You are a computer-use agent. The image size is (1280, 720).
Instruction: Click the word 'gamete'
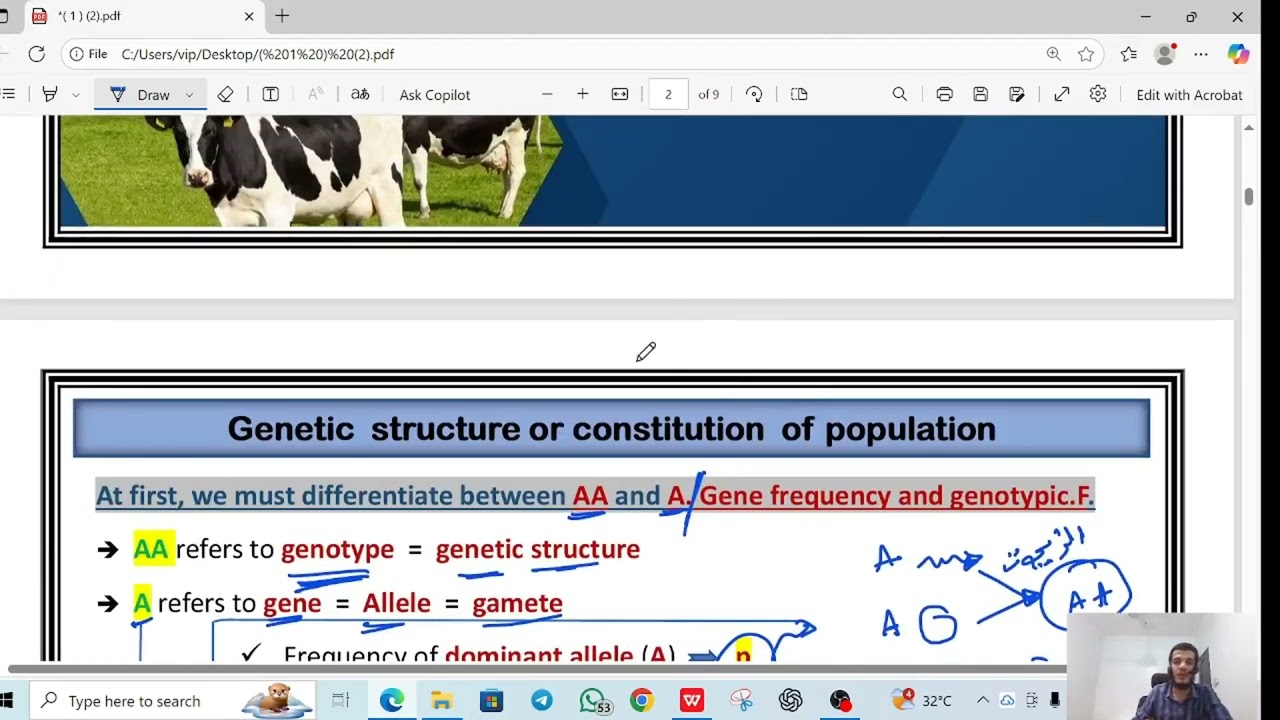pyautogui.click(x=517, y=603)
